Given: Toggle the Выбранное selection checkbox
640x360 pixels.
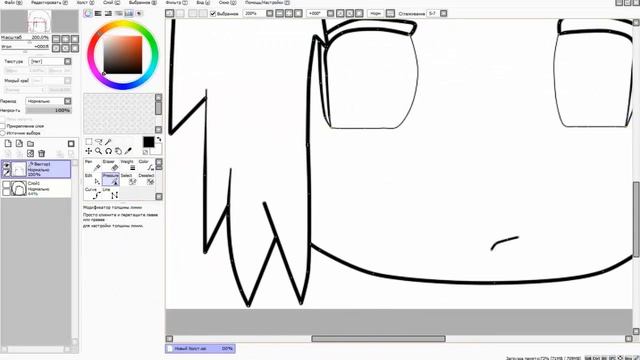Looking at the screenshot, I should [213, 13].
